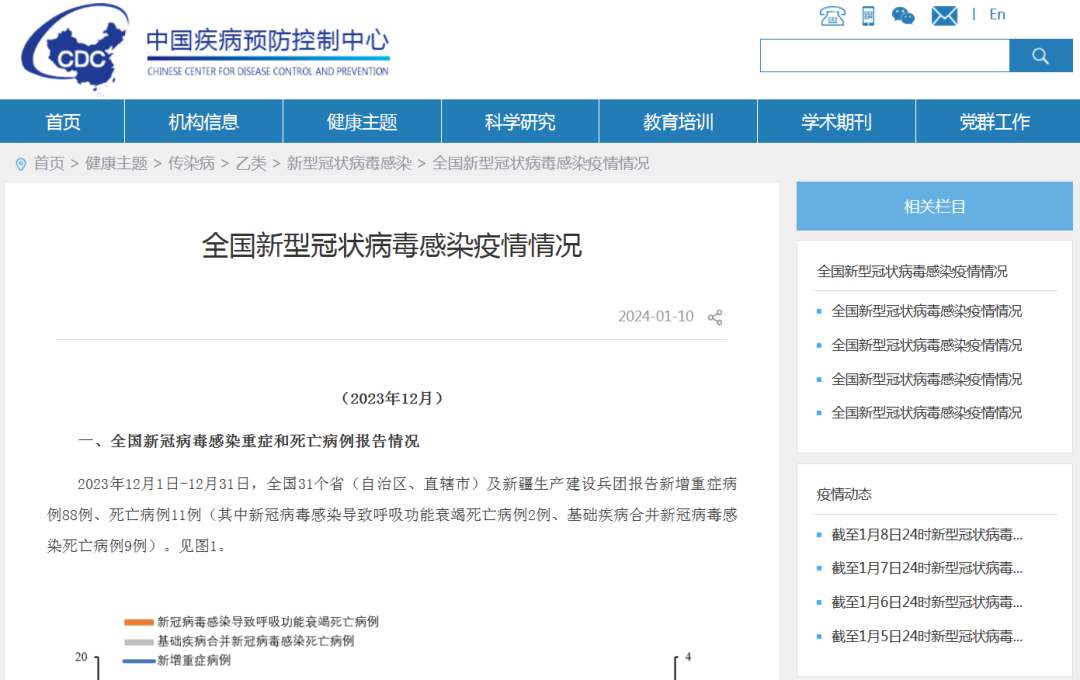
Task: Click the gray legend swatch for 基础疾病合并死亡病例
Action: [138, 641]
